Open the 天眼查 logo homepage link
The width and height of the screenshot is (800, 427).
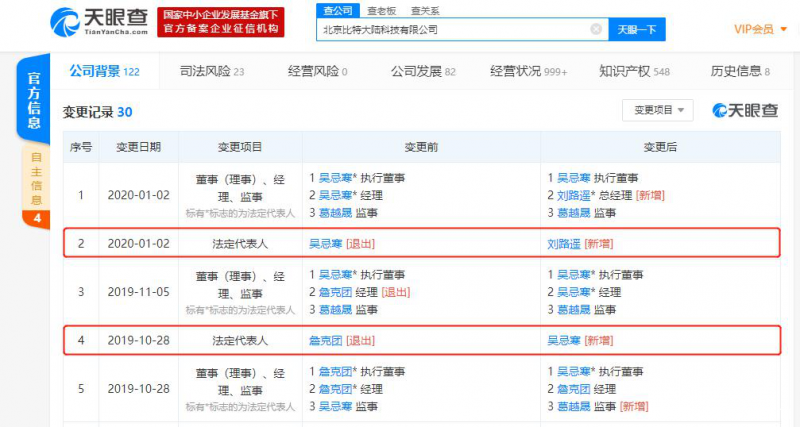pyautogui.click(x=99, y=22)
